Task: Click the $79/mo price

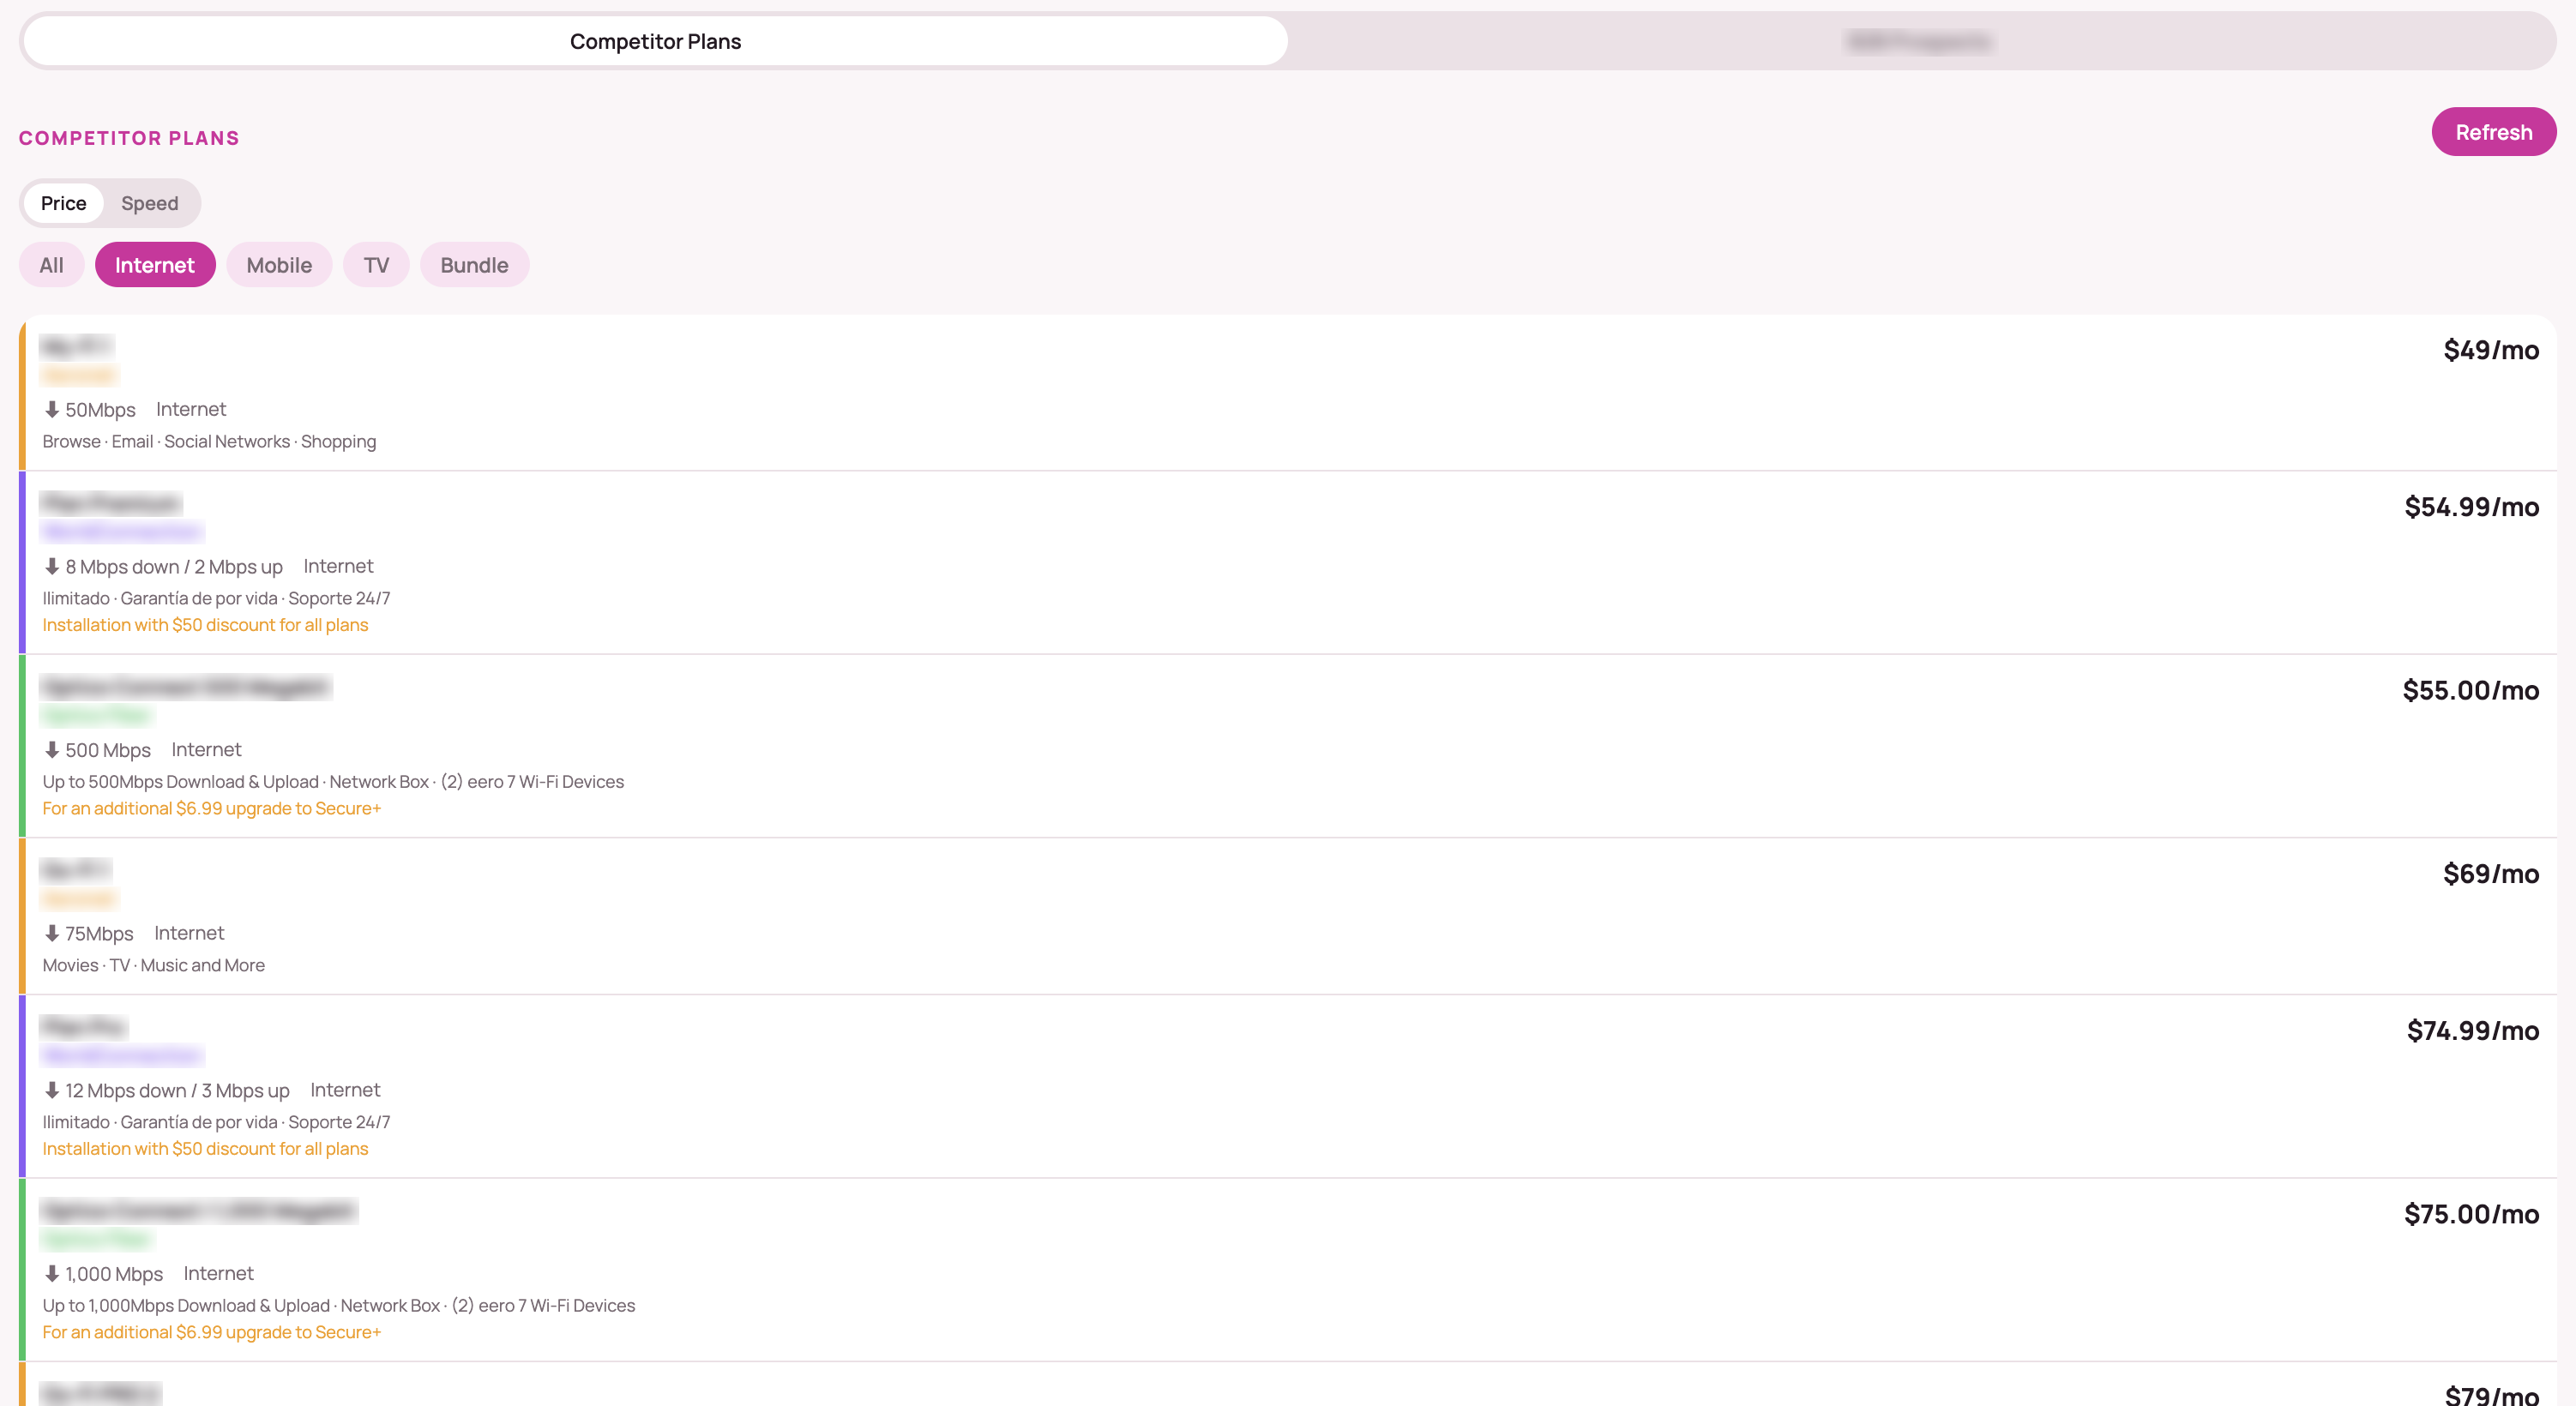Action: [2491, 1394]
